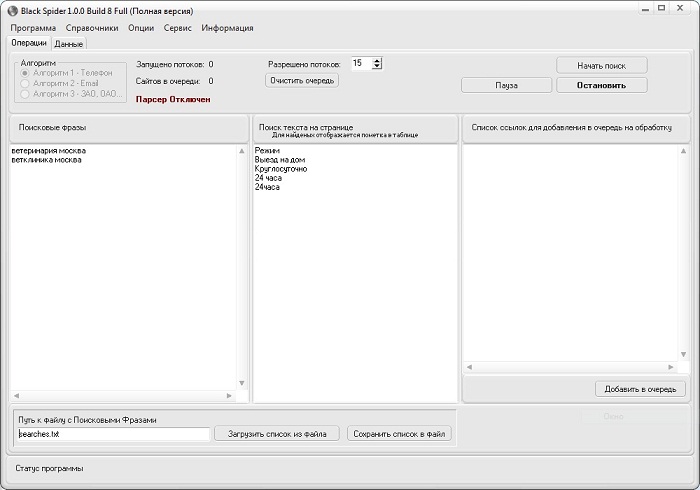Click search phrases scroll right arrow
This screenshot has width=700, height=490.
(x=229, y=396)
